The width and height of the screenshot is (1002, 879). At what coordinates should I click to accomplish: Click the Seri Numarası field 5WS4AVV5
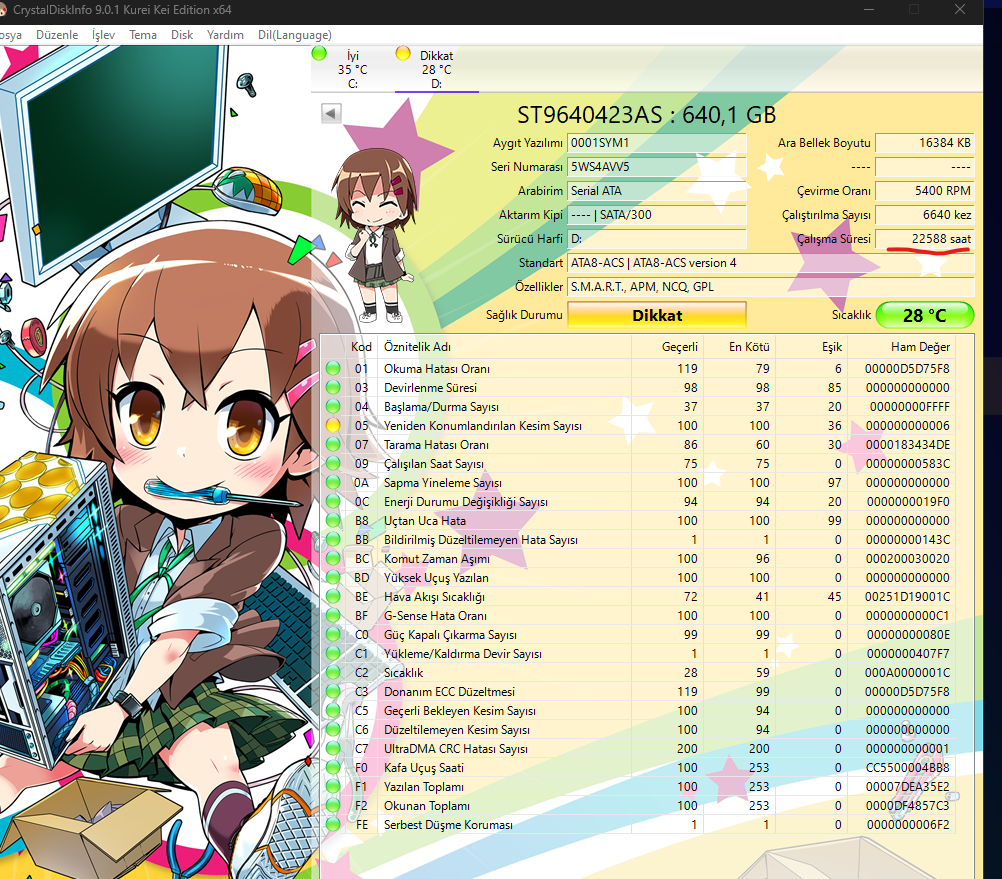(x=657, y=167)
